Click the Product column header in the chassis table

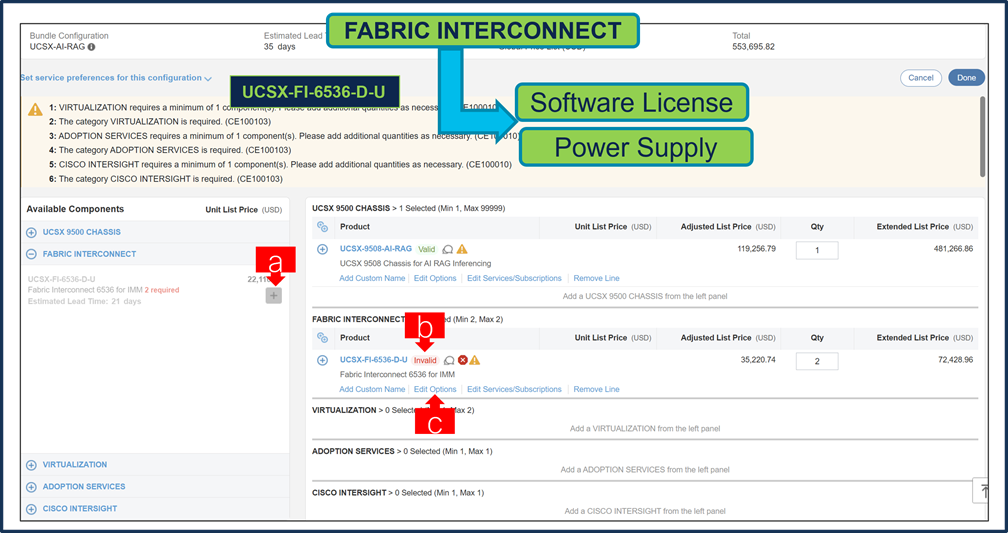click(x=355, y=227)
